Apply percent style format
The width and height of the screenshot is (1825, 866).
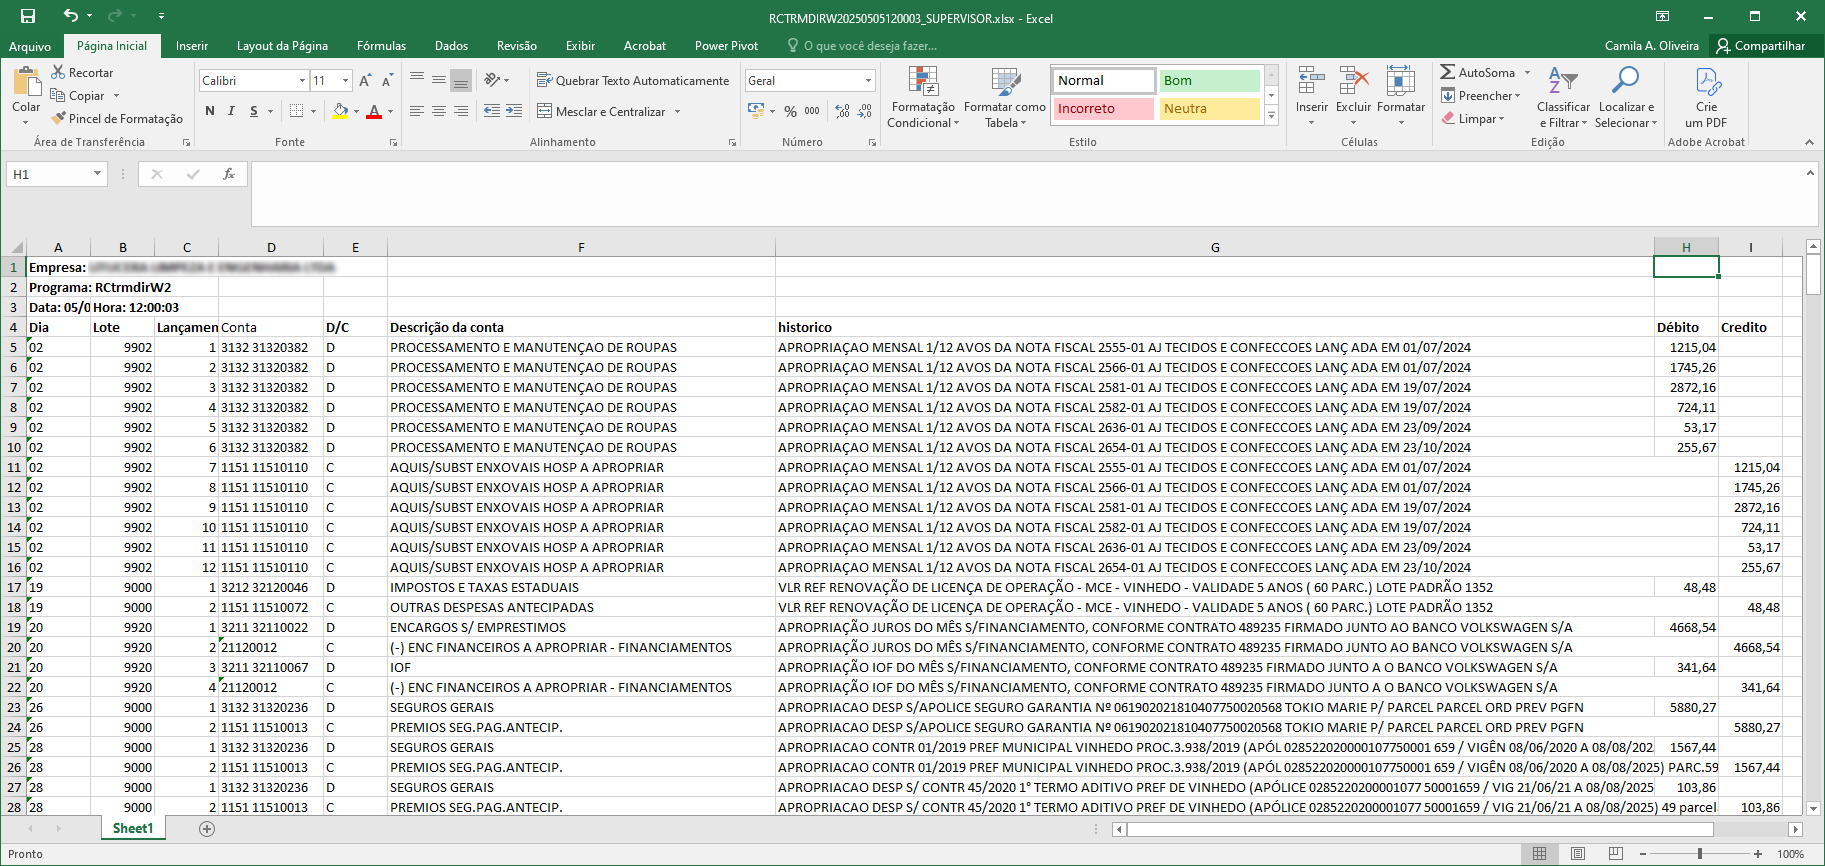pos(790,111)
